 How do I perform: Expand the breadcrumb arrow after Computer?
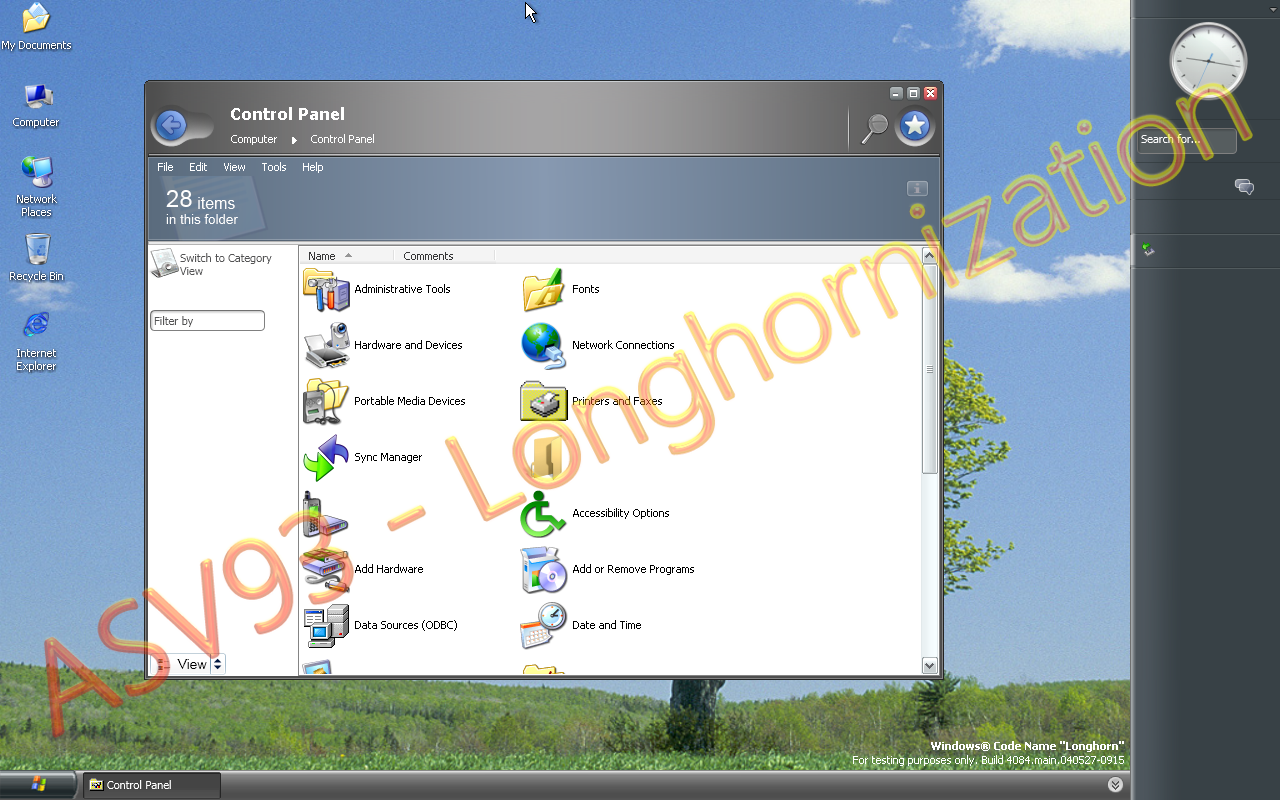[294, 140]
